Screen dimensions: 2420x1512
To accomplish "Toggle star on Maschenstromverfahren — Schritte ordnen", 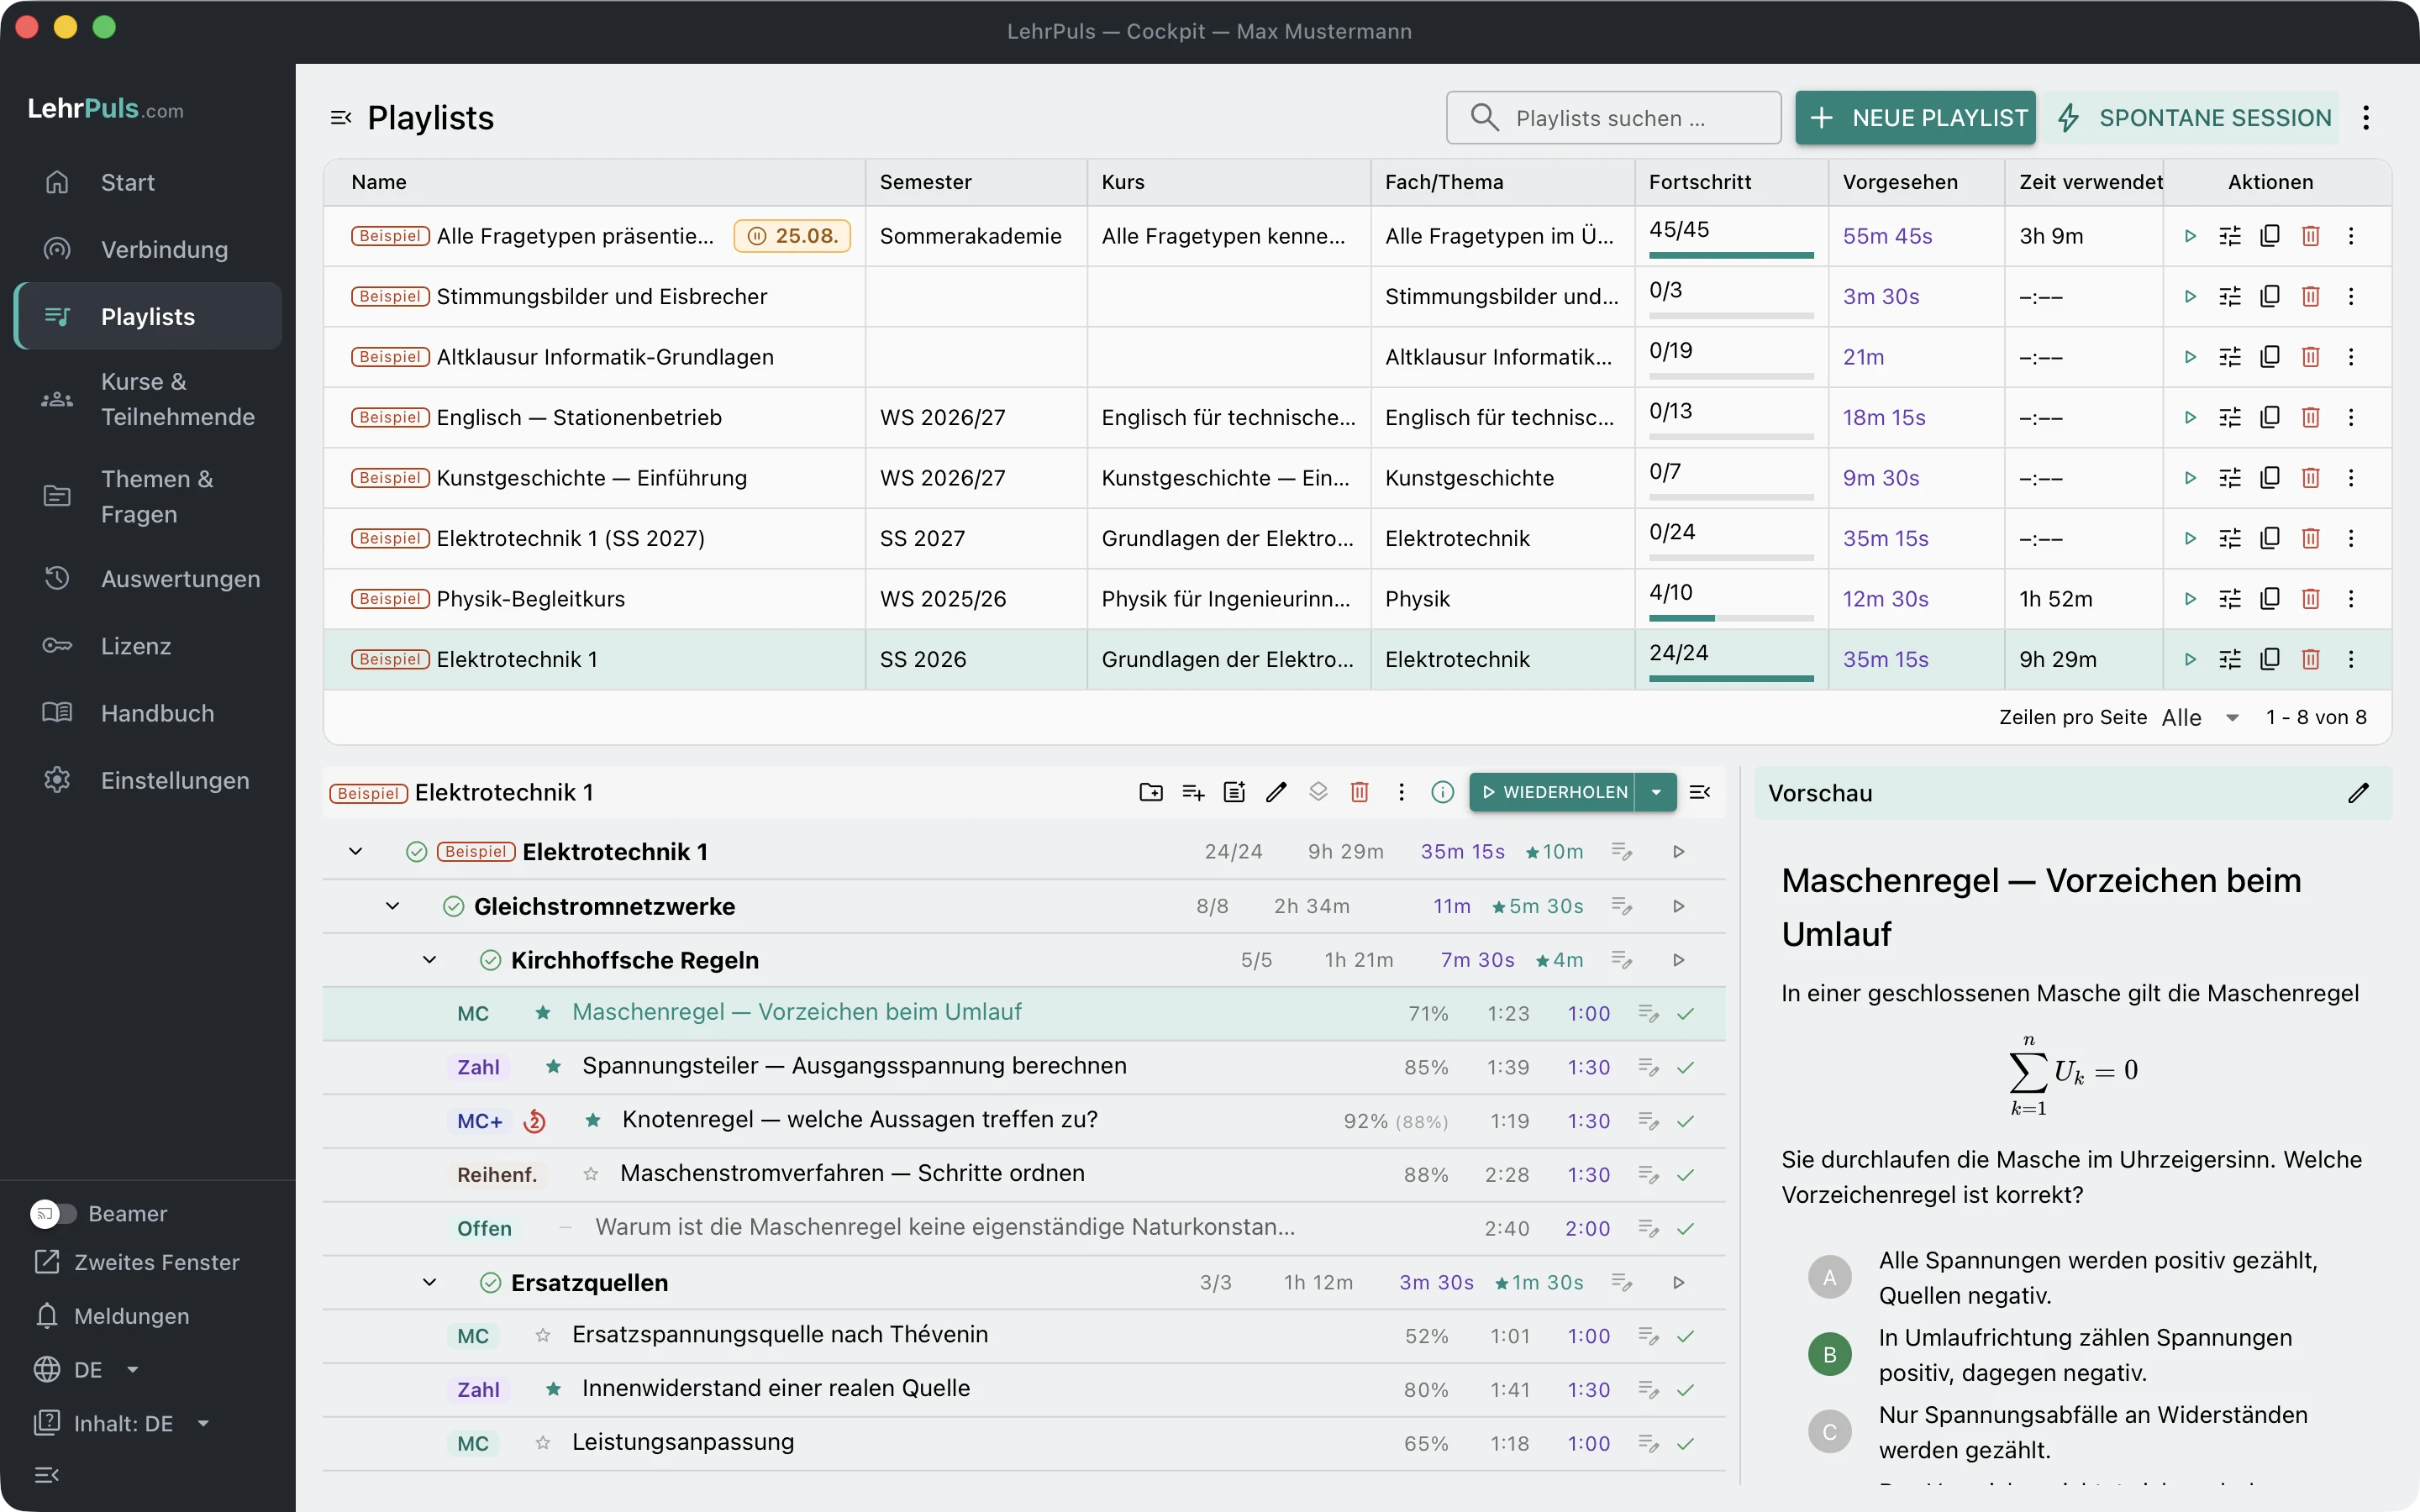I will pos(591,1174).
